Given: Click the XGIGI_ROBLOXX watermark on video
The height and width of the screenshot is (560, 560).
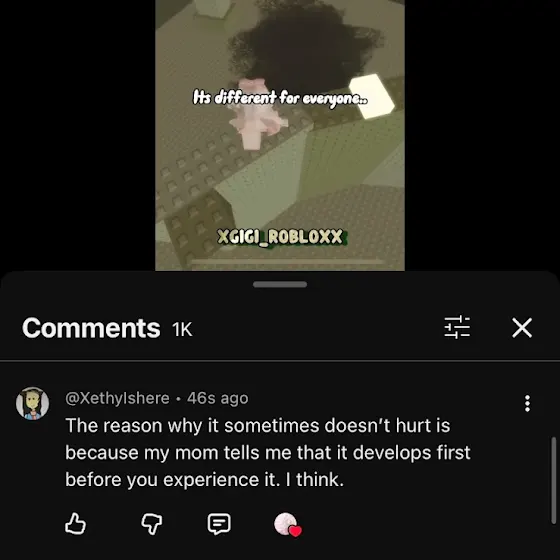Looking at the screenshot, I should click(280, 237).
